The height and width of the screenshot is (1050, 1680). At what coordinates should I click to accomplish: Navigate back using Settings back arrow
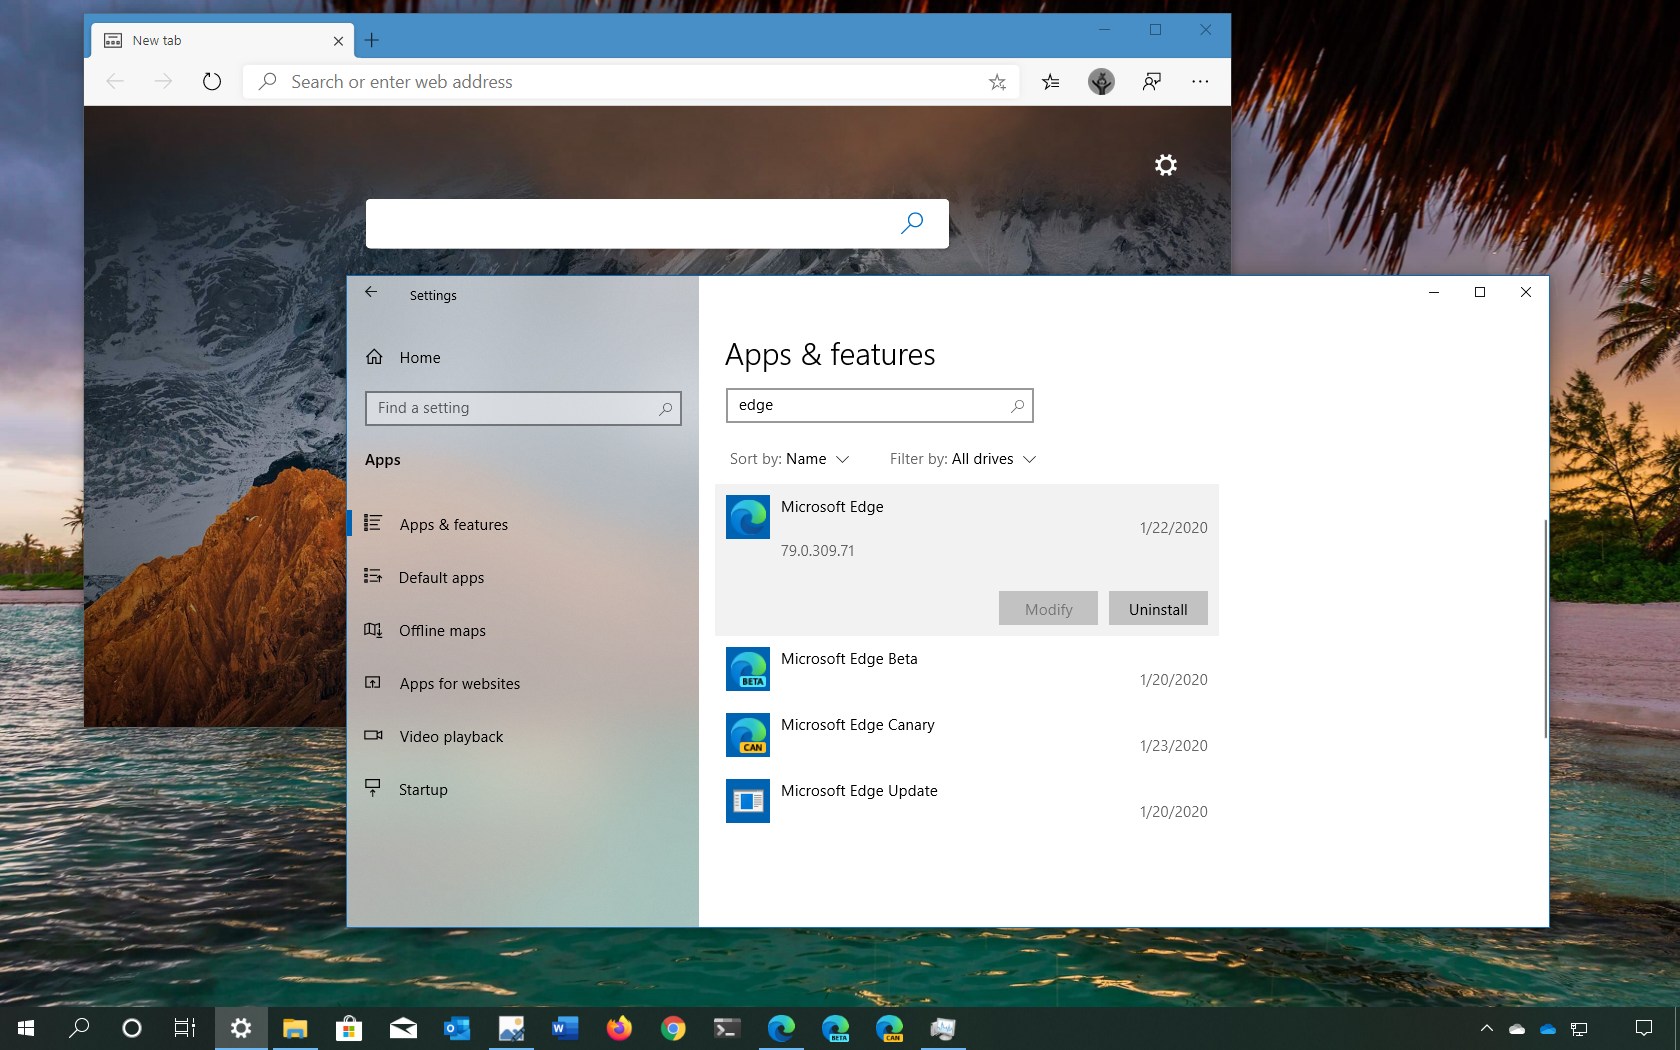371,292
